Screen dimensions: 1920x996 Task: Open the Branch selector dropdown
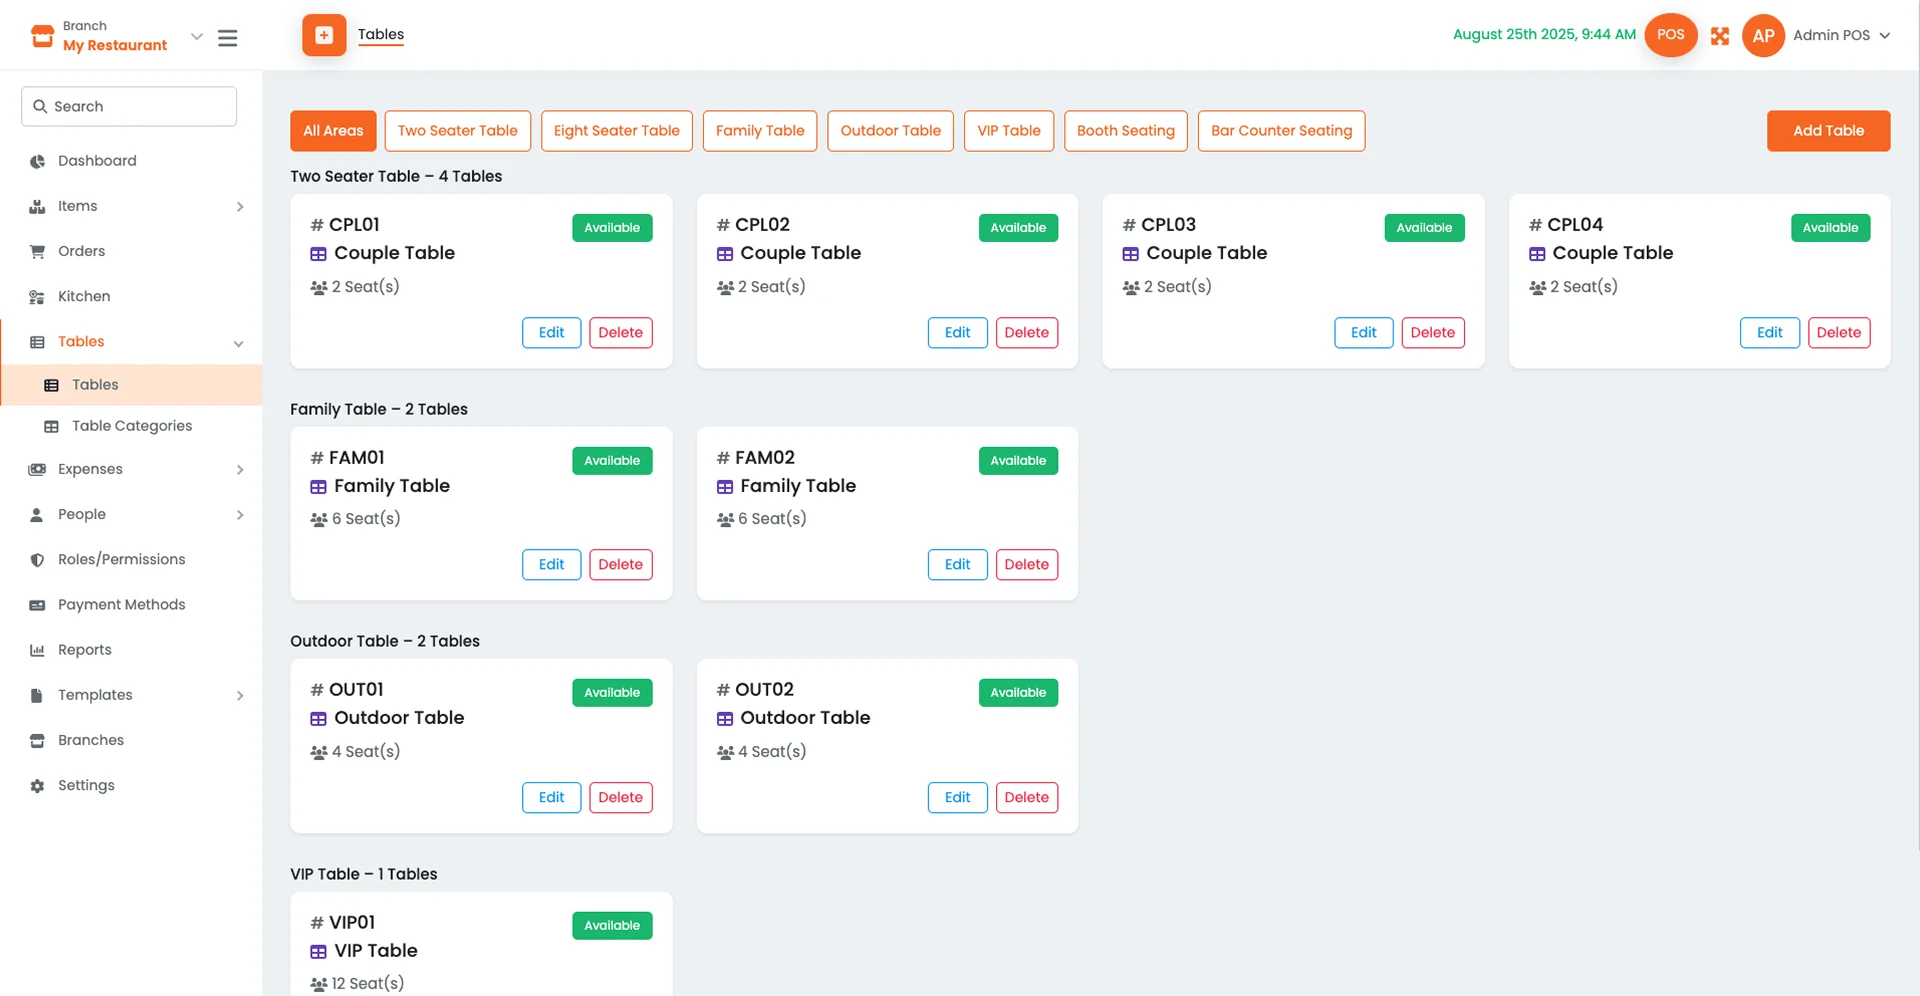coord(196,37)
